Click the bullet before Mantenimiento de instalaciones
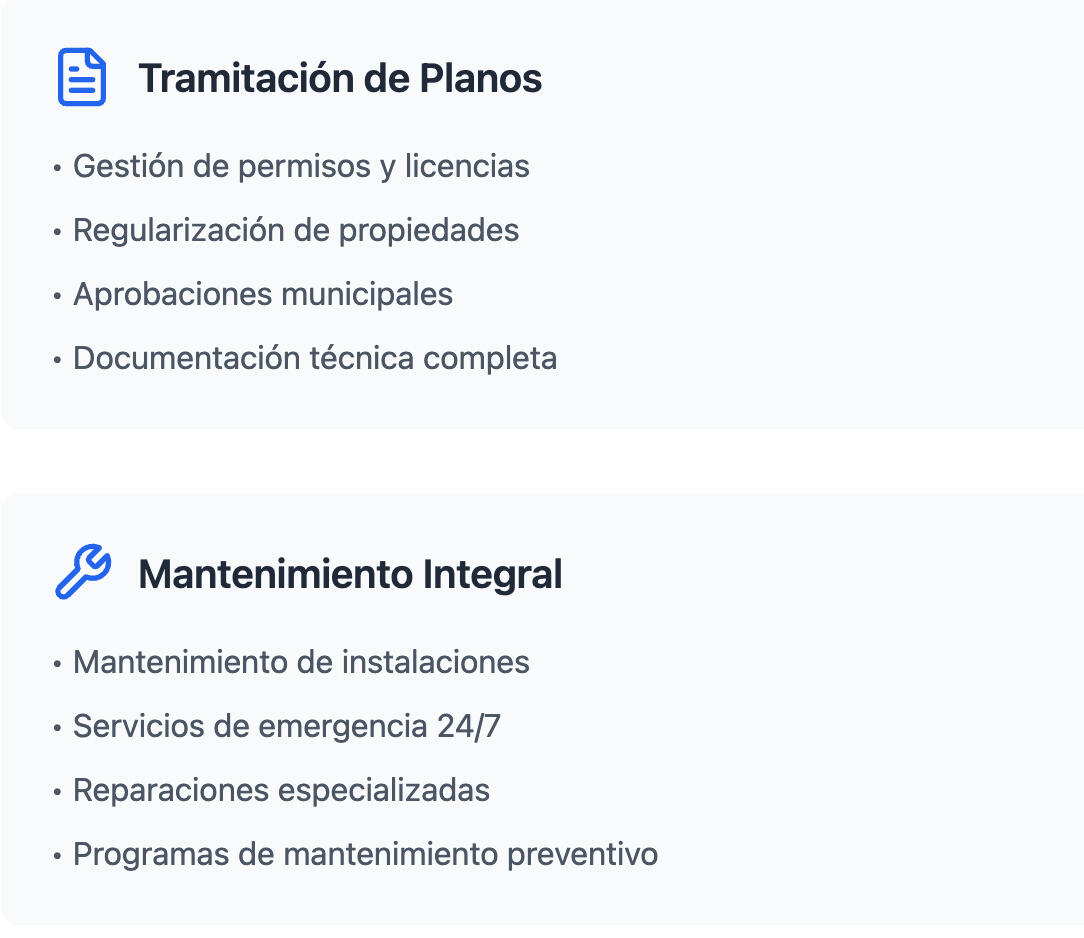 click(57, 663)
